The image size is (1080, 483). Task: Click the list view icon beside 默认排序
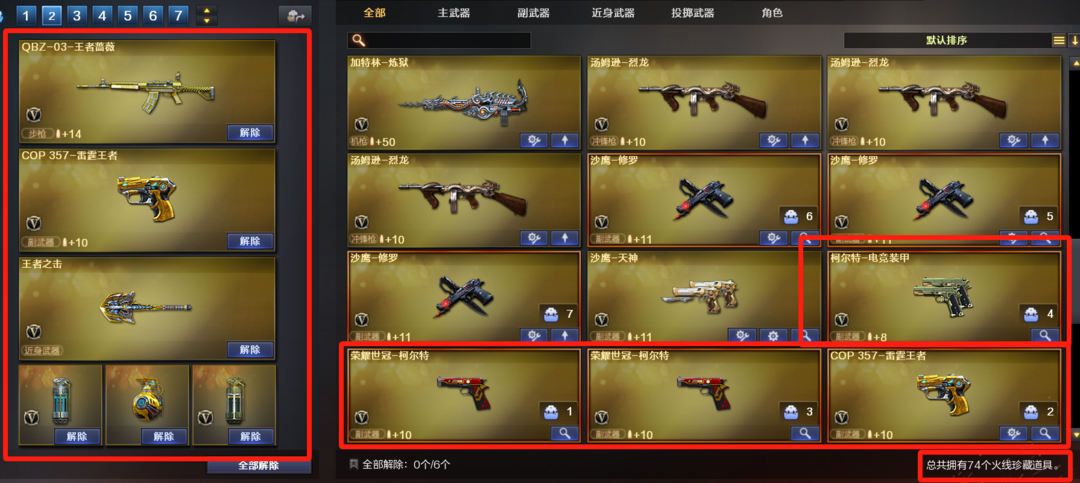coord(1059,40)
